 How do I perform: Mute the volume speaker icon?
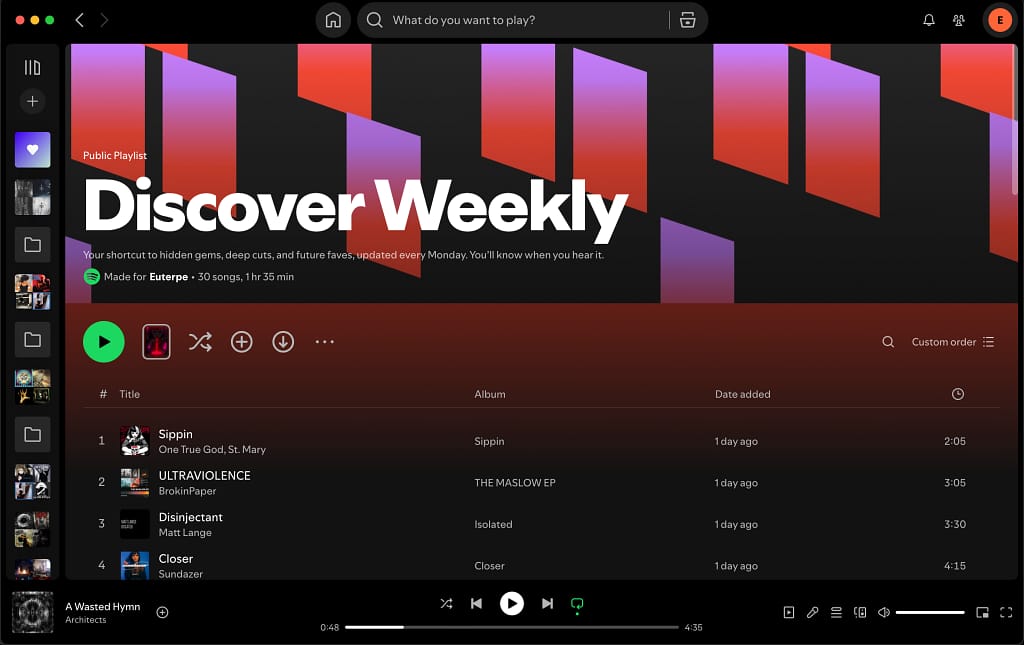(x=884, y=612)
